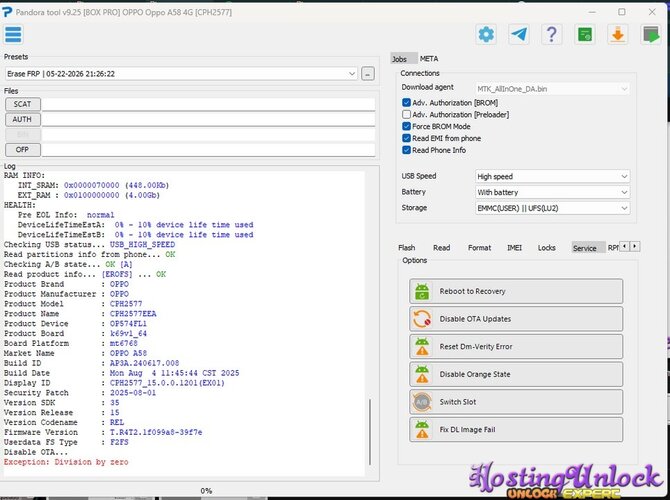Screen dimensions: 670x500
Task: Click the Reset Dm-Verity Error button
Action: [x=516, y=347]
